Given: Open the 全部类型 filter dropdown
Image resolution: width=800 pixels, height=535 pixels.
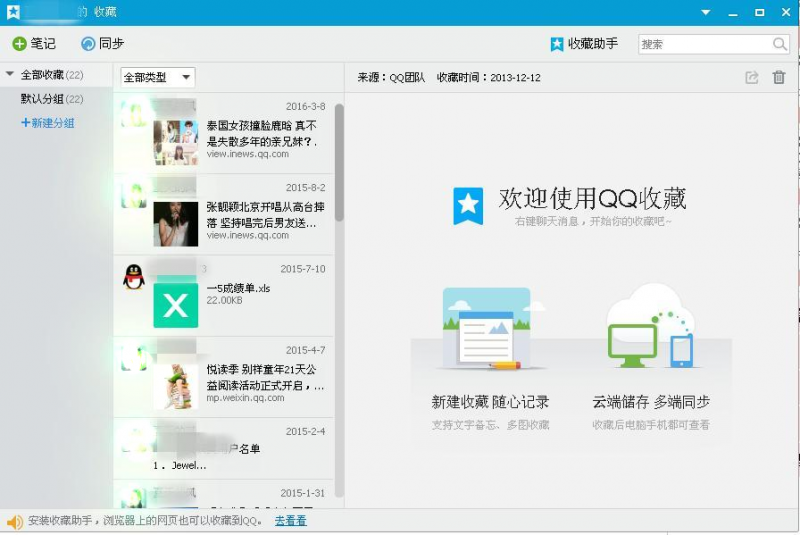Looking at the screenshot, I should (x=158, y=78).
